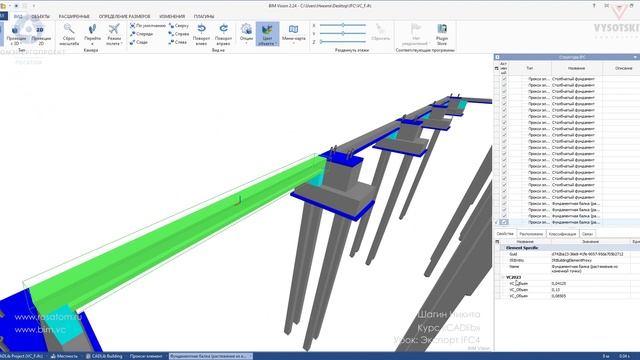View model from top (Сверху)

(x=179, y=26)
